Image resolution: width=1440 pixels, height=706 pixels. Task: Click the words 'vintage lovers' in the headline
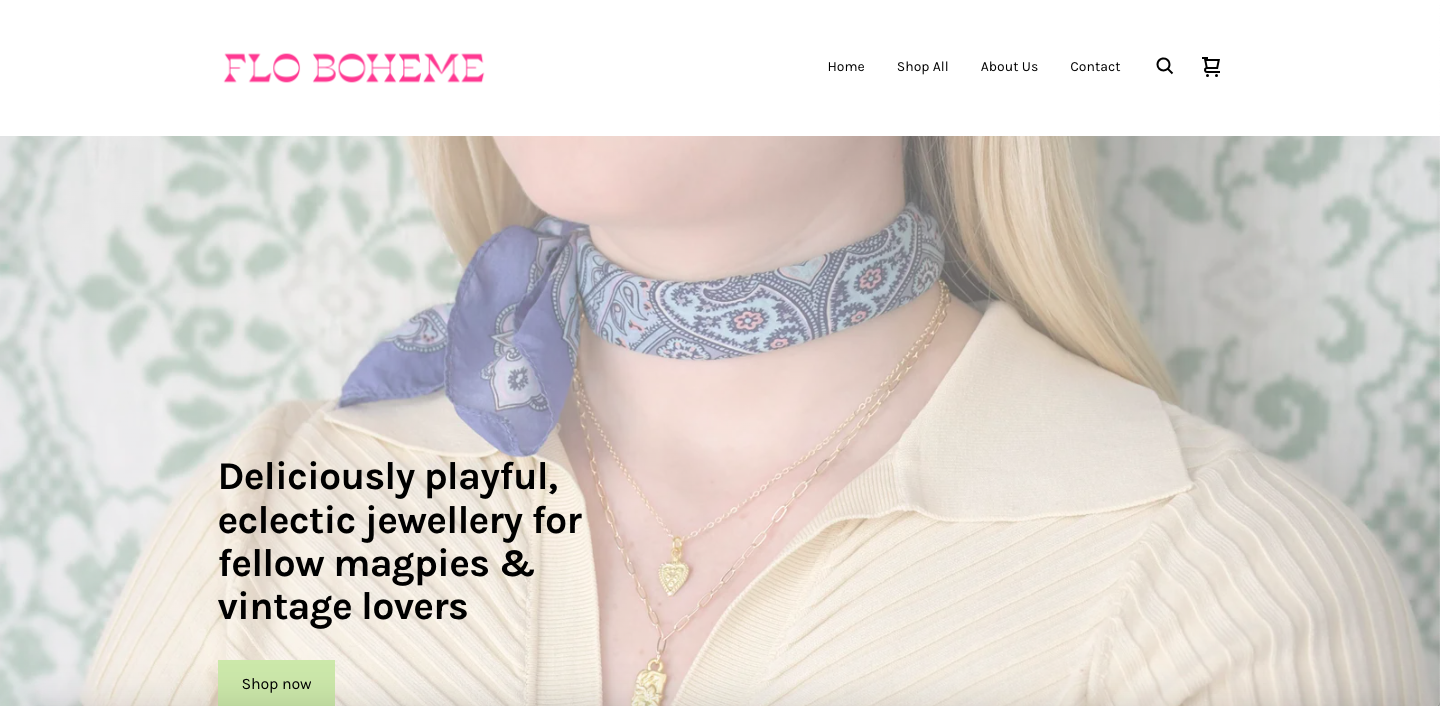(343, 607)
